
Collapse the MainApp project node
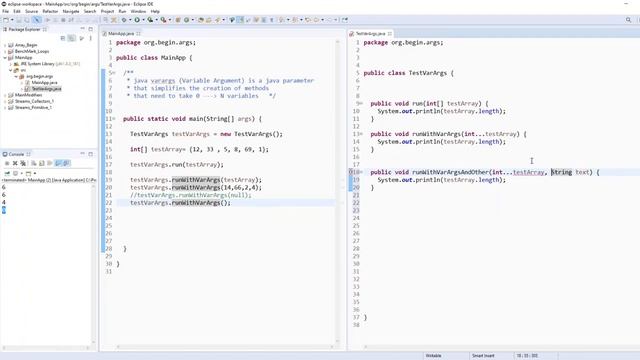[x=5, y=58]
